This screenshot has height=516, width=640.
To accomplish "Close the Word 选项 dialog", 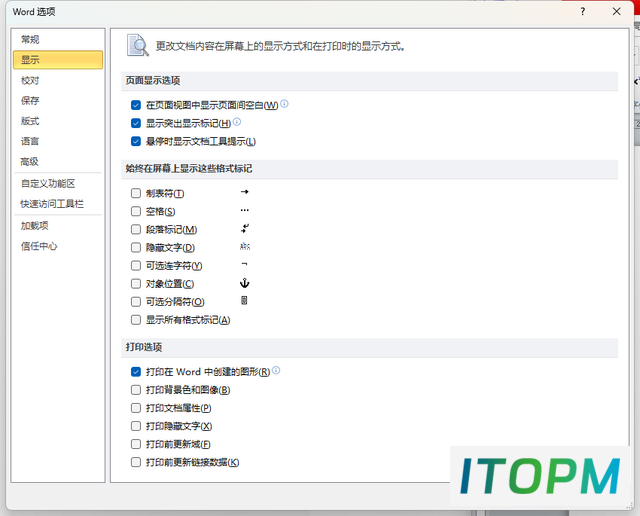I will (x=616, y=11).
